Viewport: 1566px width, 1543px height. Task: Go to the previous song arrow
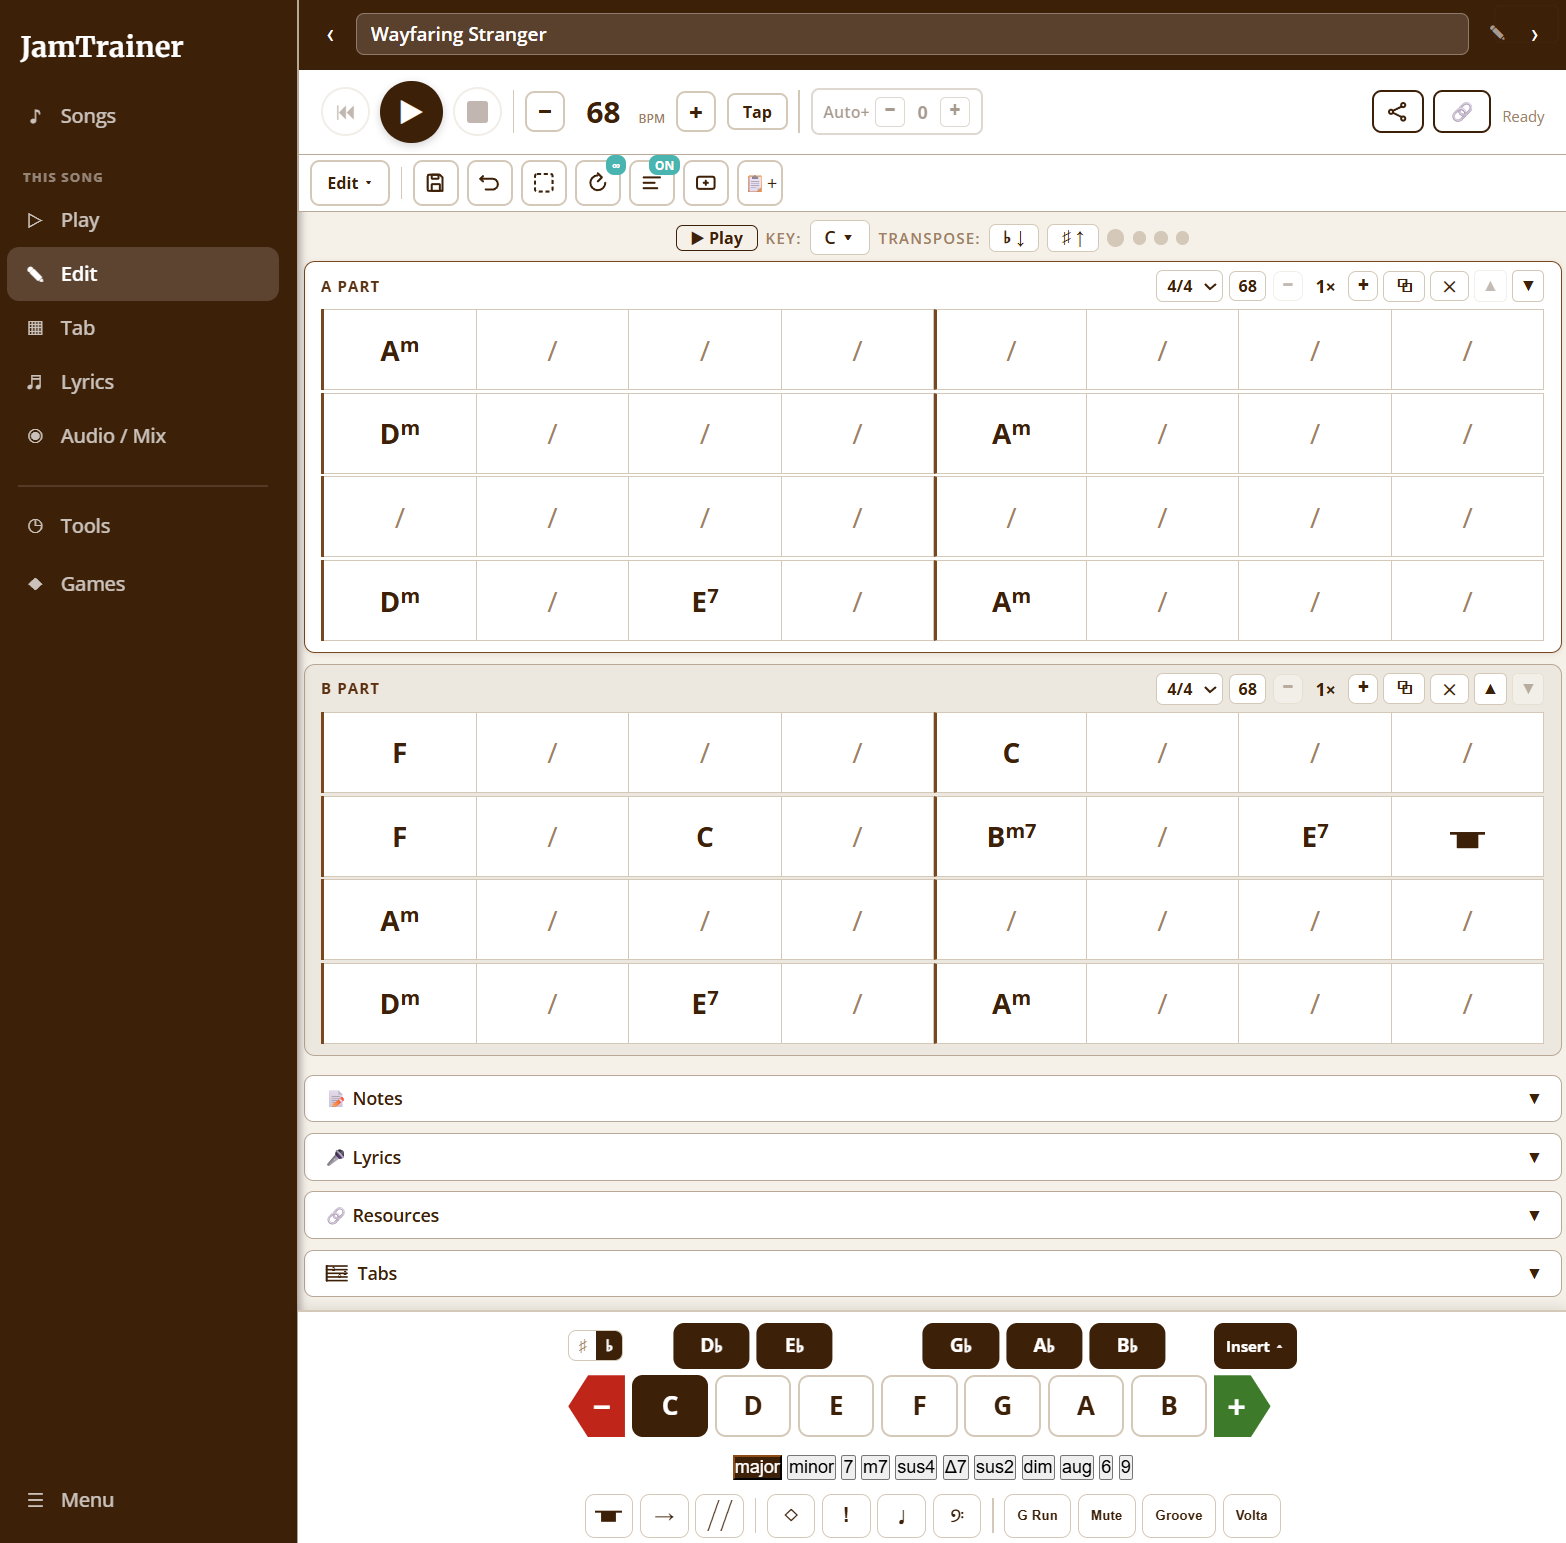pyautogui.click(x=330, y=35)
